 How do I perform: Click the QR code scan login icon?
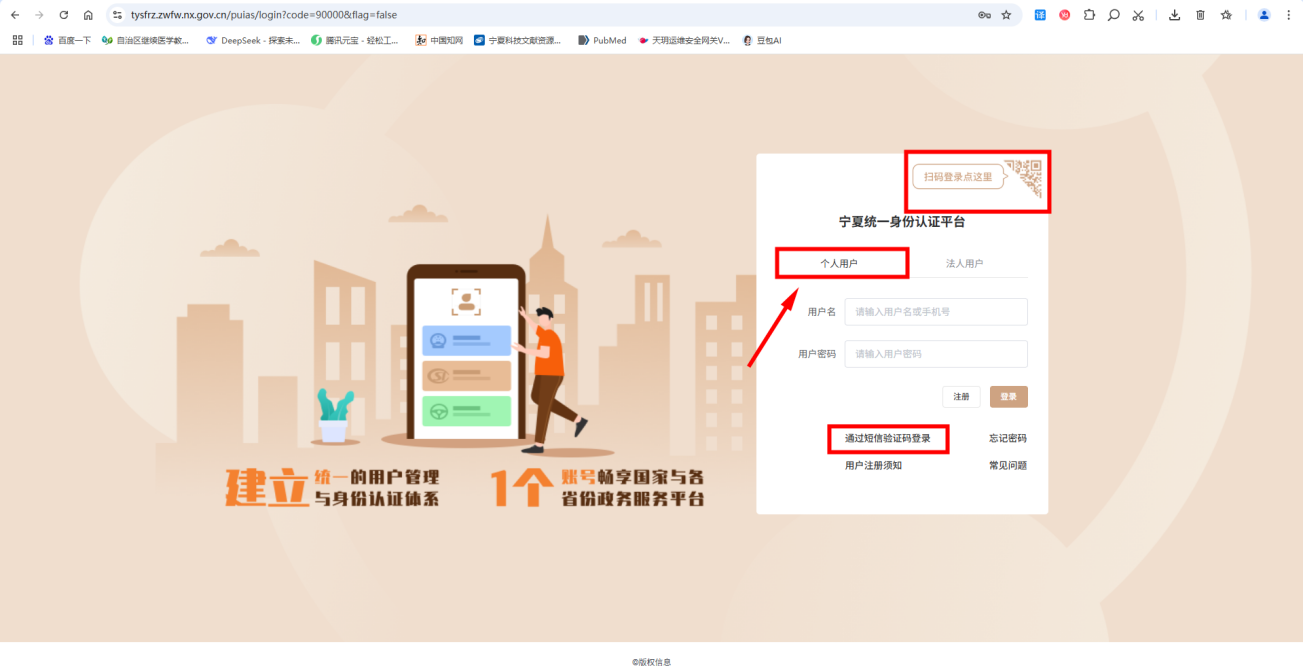click(1025, 177)
